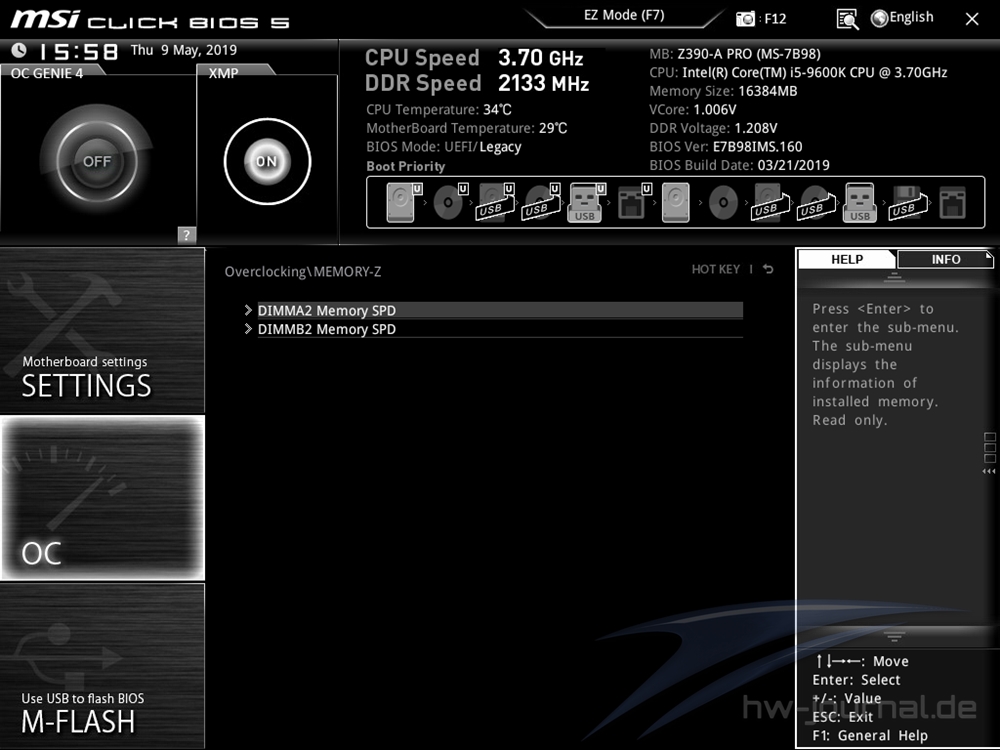Close the BIOS with the X icon
1000x750 pixels.
tap(972, 19)
